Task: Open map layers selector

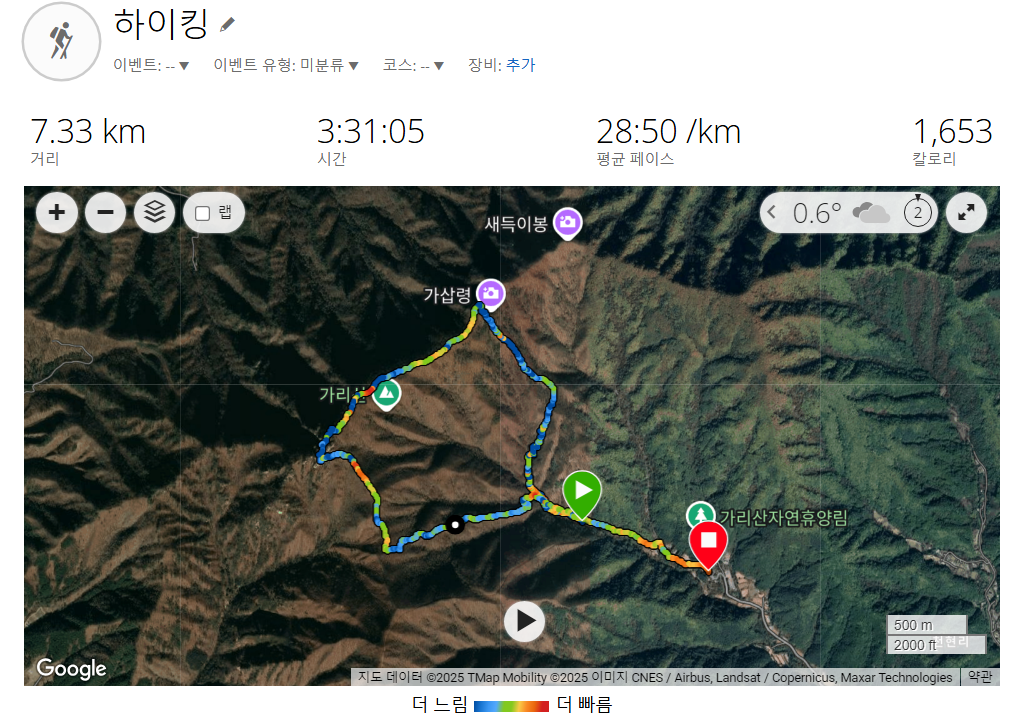Action: tap(155, 212)
